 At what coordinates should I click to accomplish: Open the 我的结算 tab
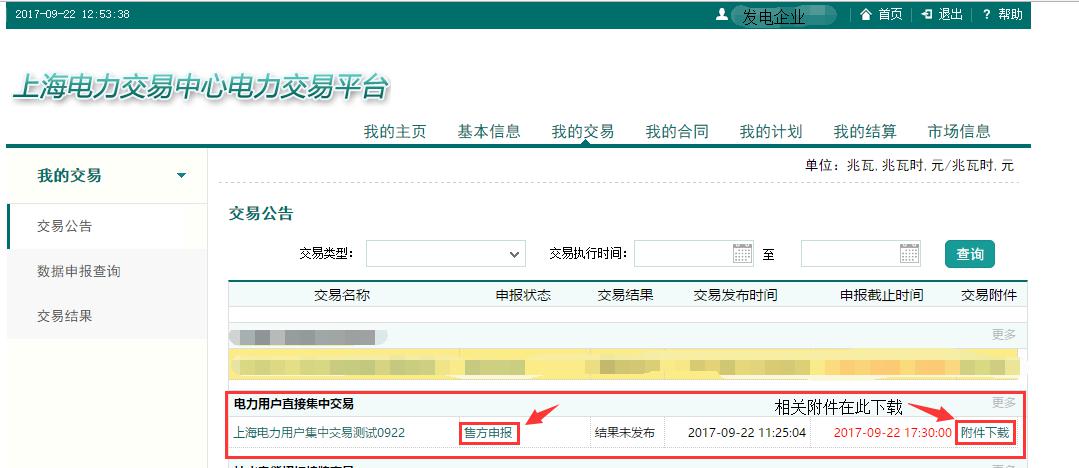coord(865,131)
